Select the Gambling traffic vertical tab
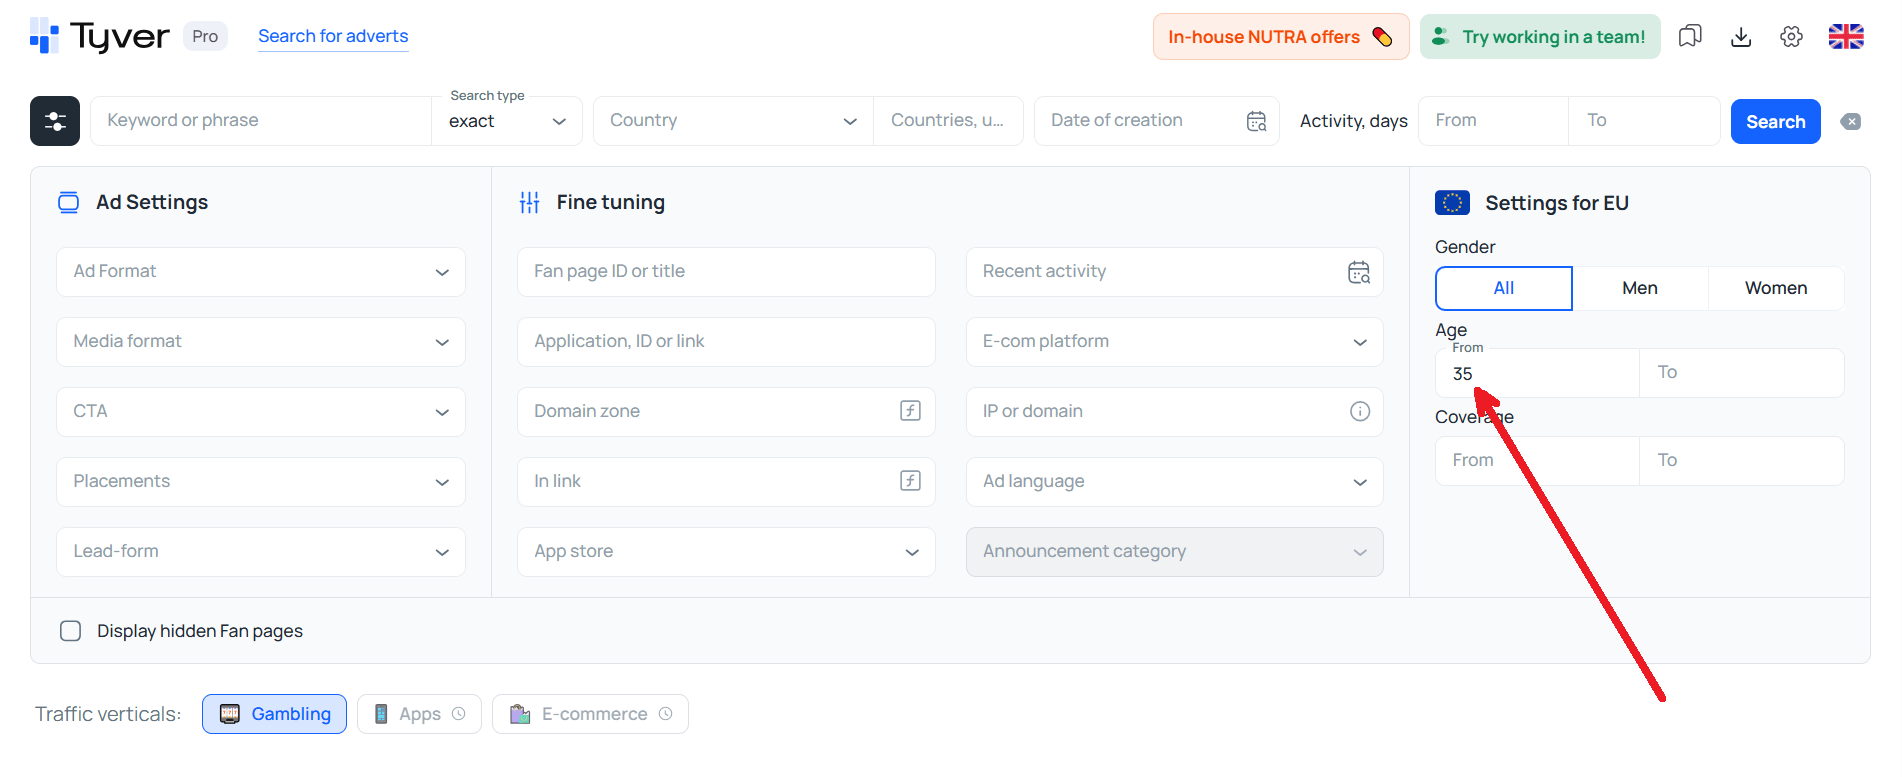This screenshot has height=777, width=1902. (275, 714)
